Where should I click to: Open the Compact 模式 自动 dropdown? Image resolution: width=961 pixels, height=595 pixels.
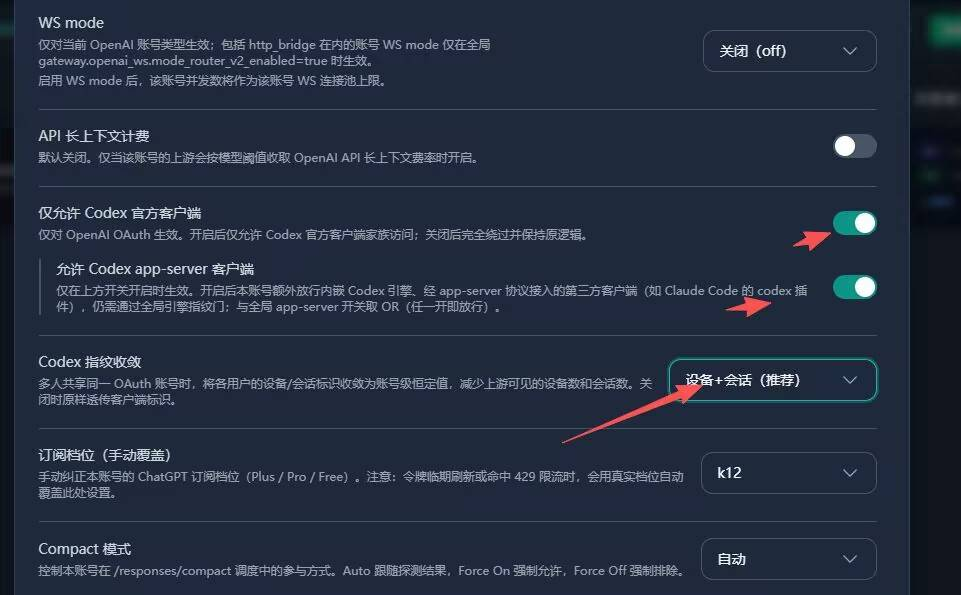789,559
